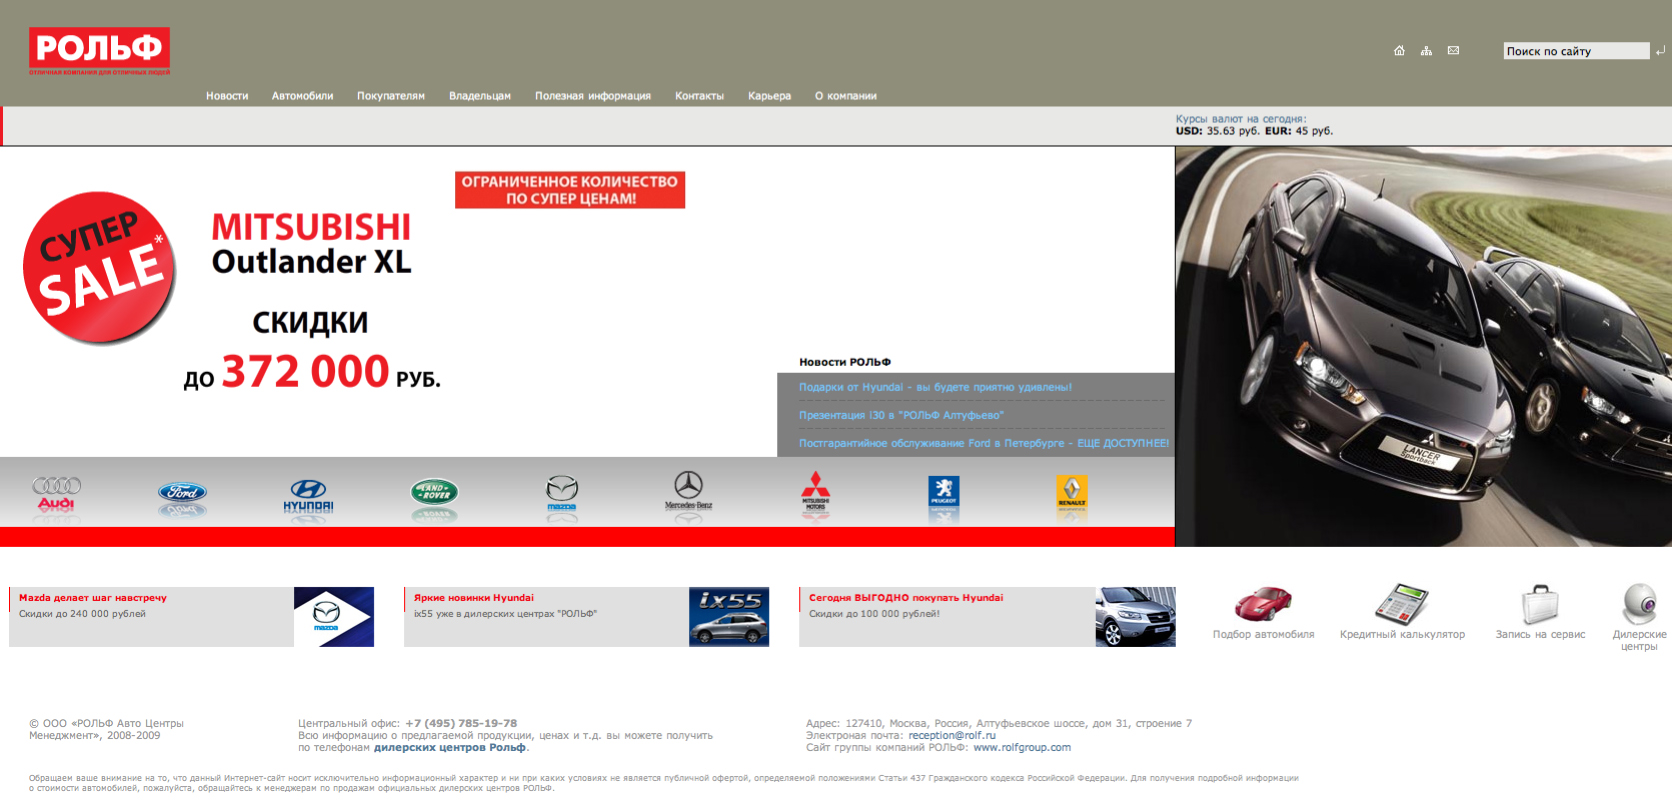Submit site search with the enter arrow icon
Image resolution: width=1672 pixels, height=801 pixels.
[1661, 51]
